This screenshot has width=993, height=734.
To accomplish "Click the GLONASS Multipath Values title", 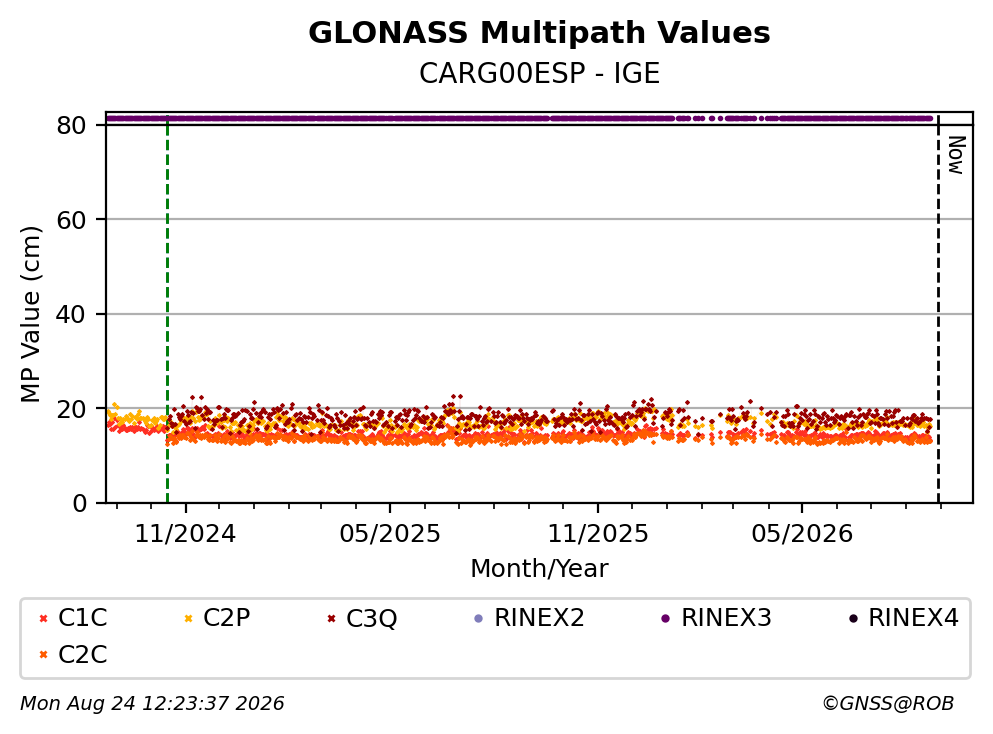I will point(539,33).
